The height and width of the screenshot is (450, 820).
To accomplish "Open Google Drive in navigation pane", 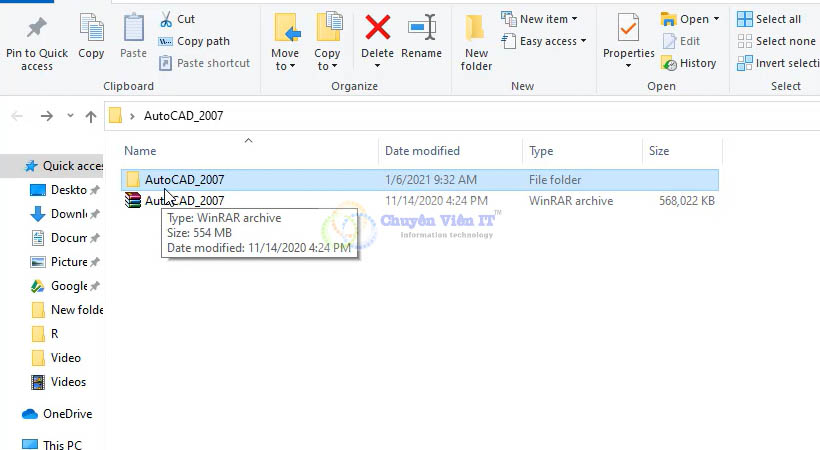I will (65, 286).
